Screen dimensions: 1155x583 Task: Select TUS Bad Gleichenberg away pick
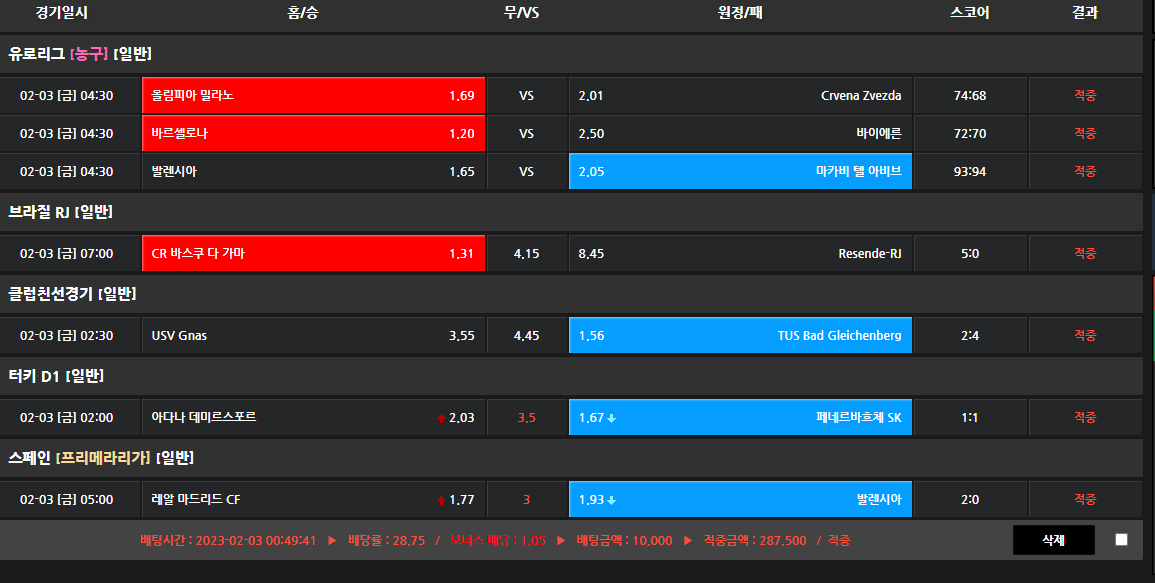tap(740, 336)
